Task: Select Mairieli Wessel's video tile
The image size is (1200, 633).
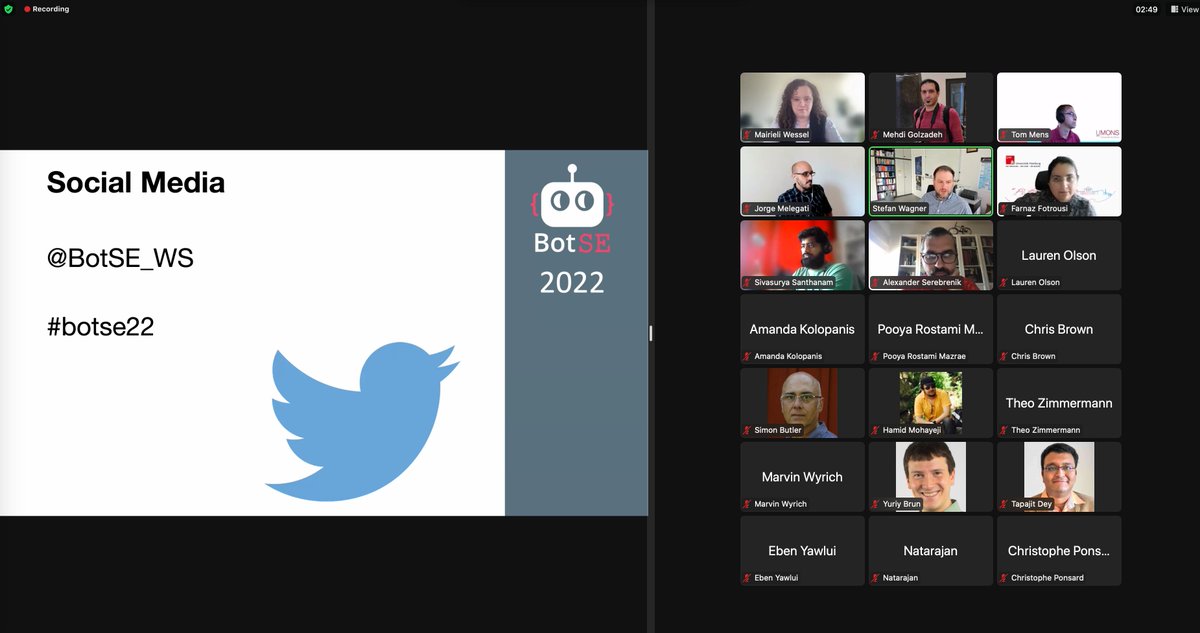Action: click(x=802, y=107)
